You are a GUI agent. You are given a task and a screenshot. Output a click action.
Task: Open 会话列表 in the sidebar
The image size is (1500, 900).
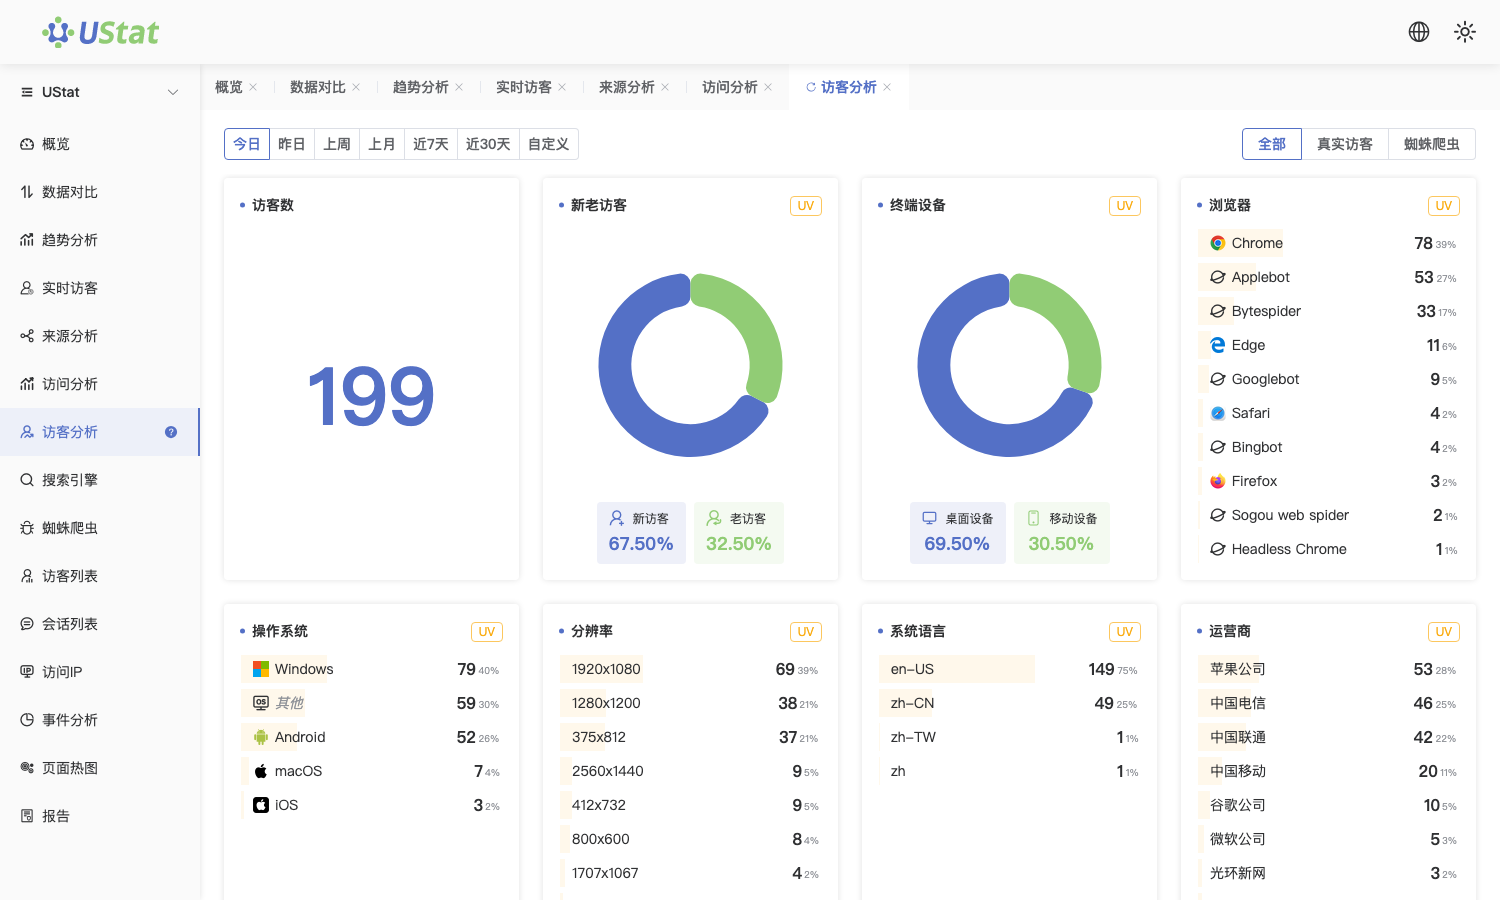(100, 624)
